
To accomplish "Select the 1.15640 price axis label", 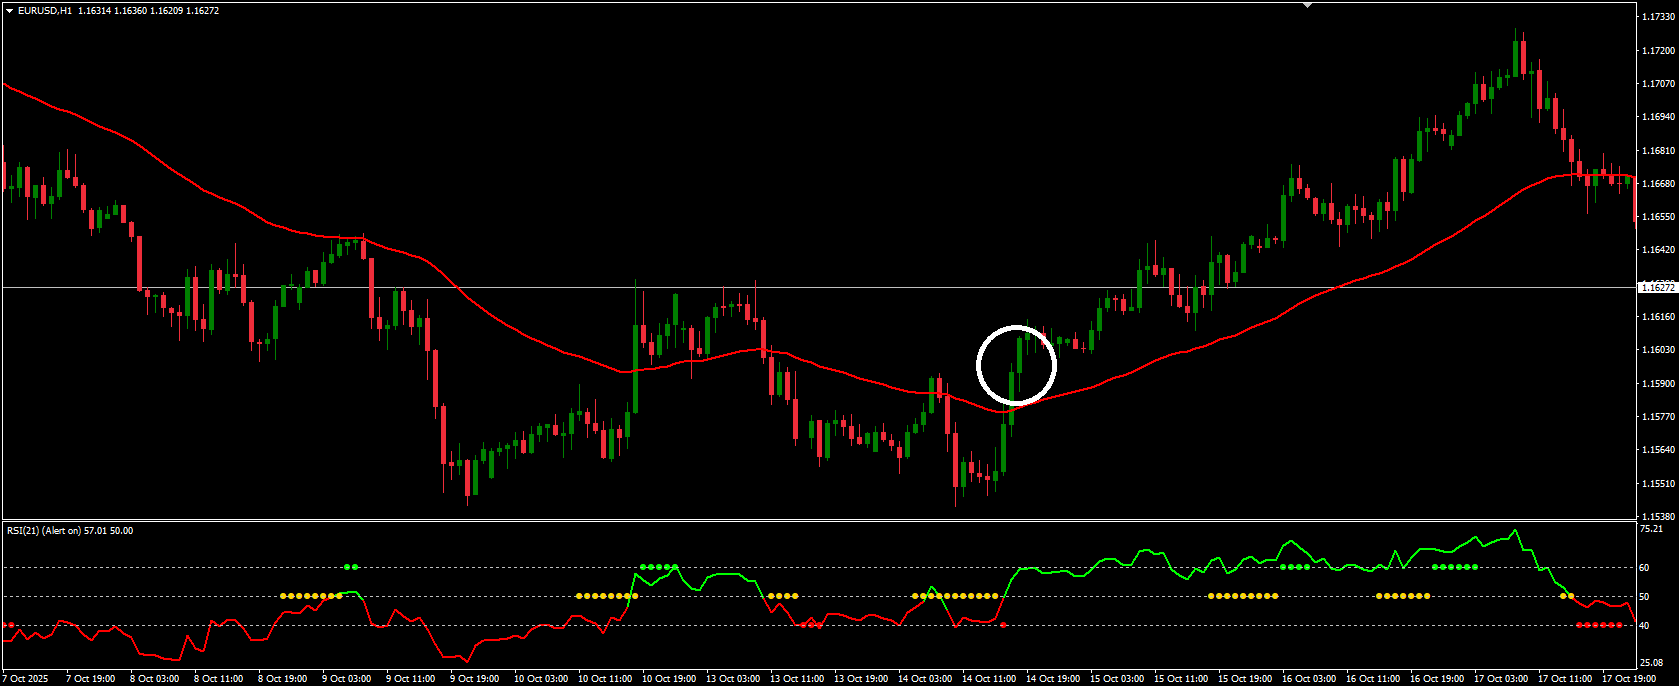I will (x=1658, y=451).
